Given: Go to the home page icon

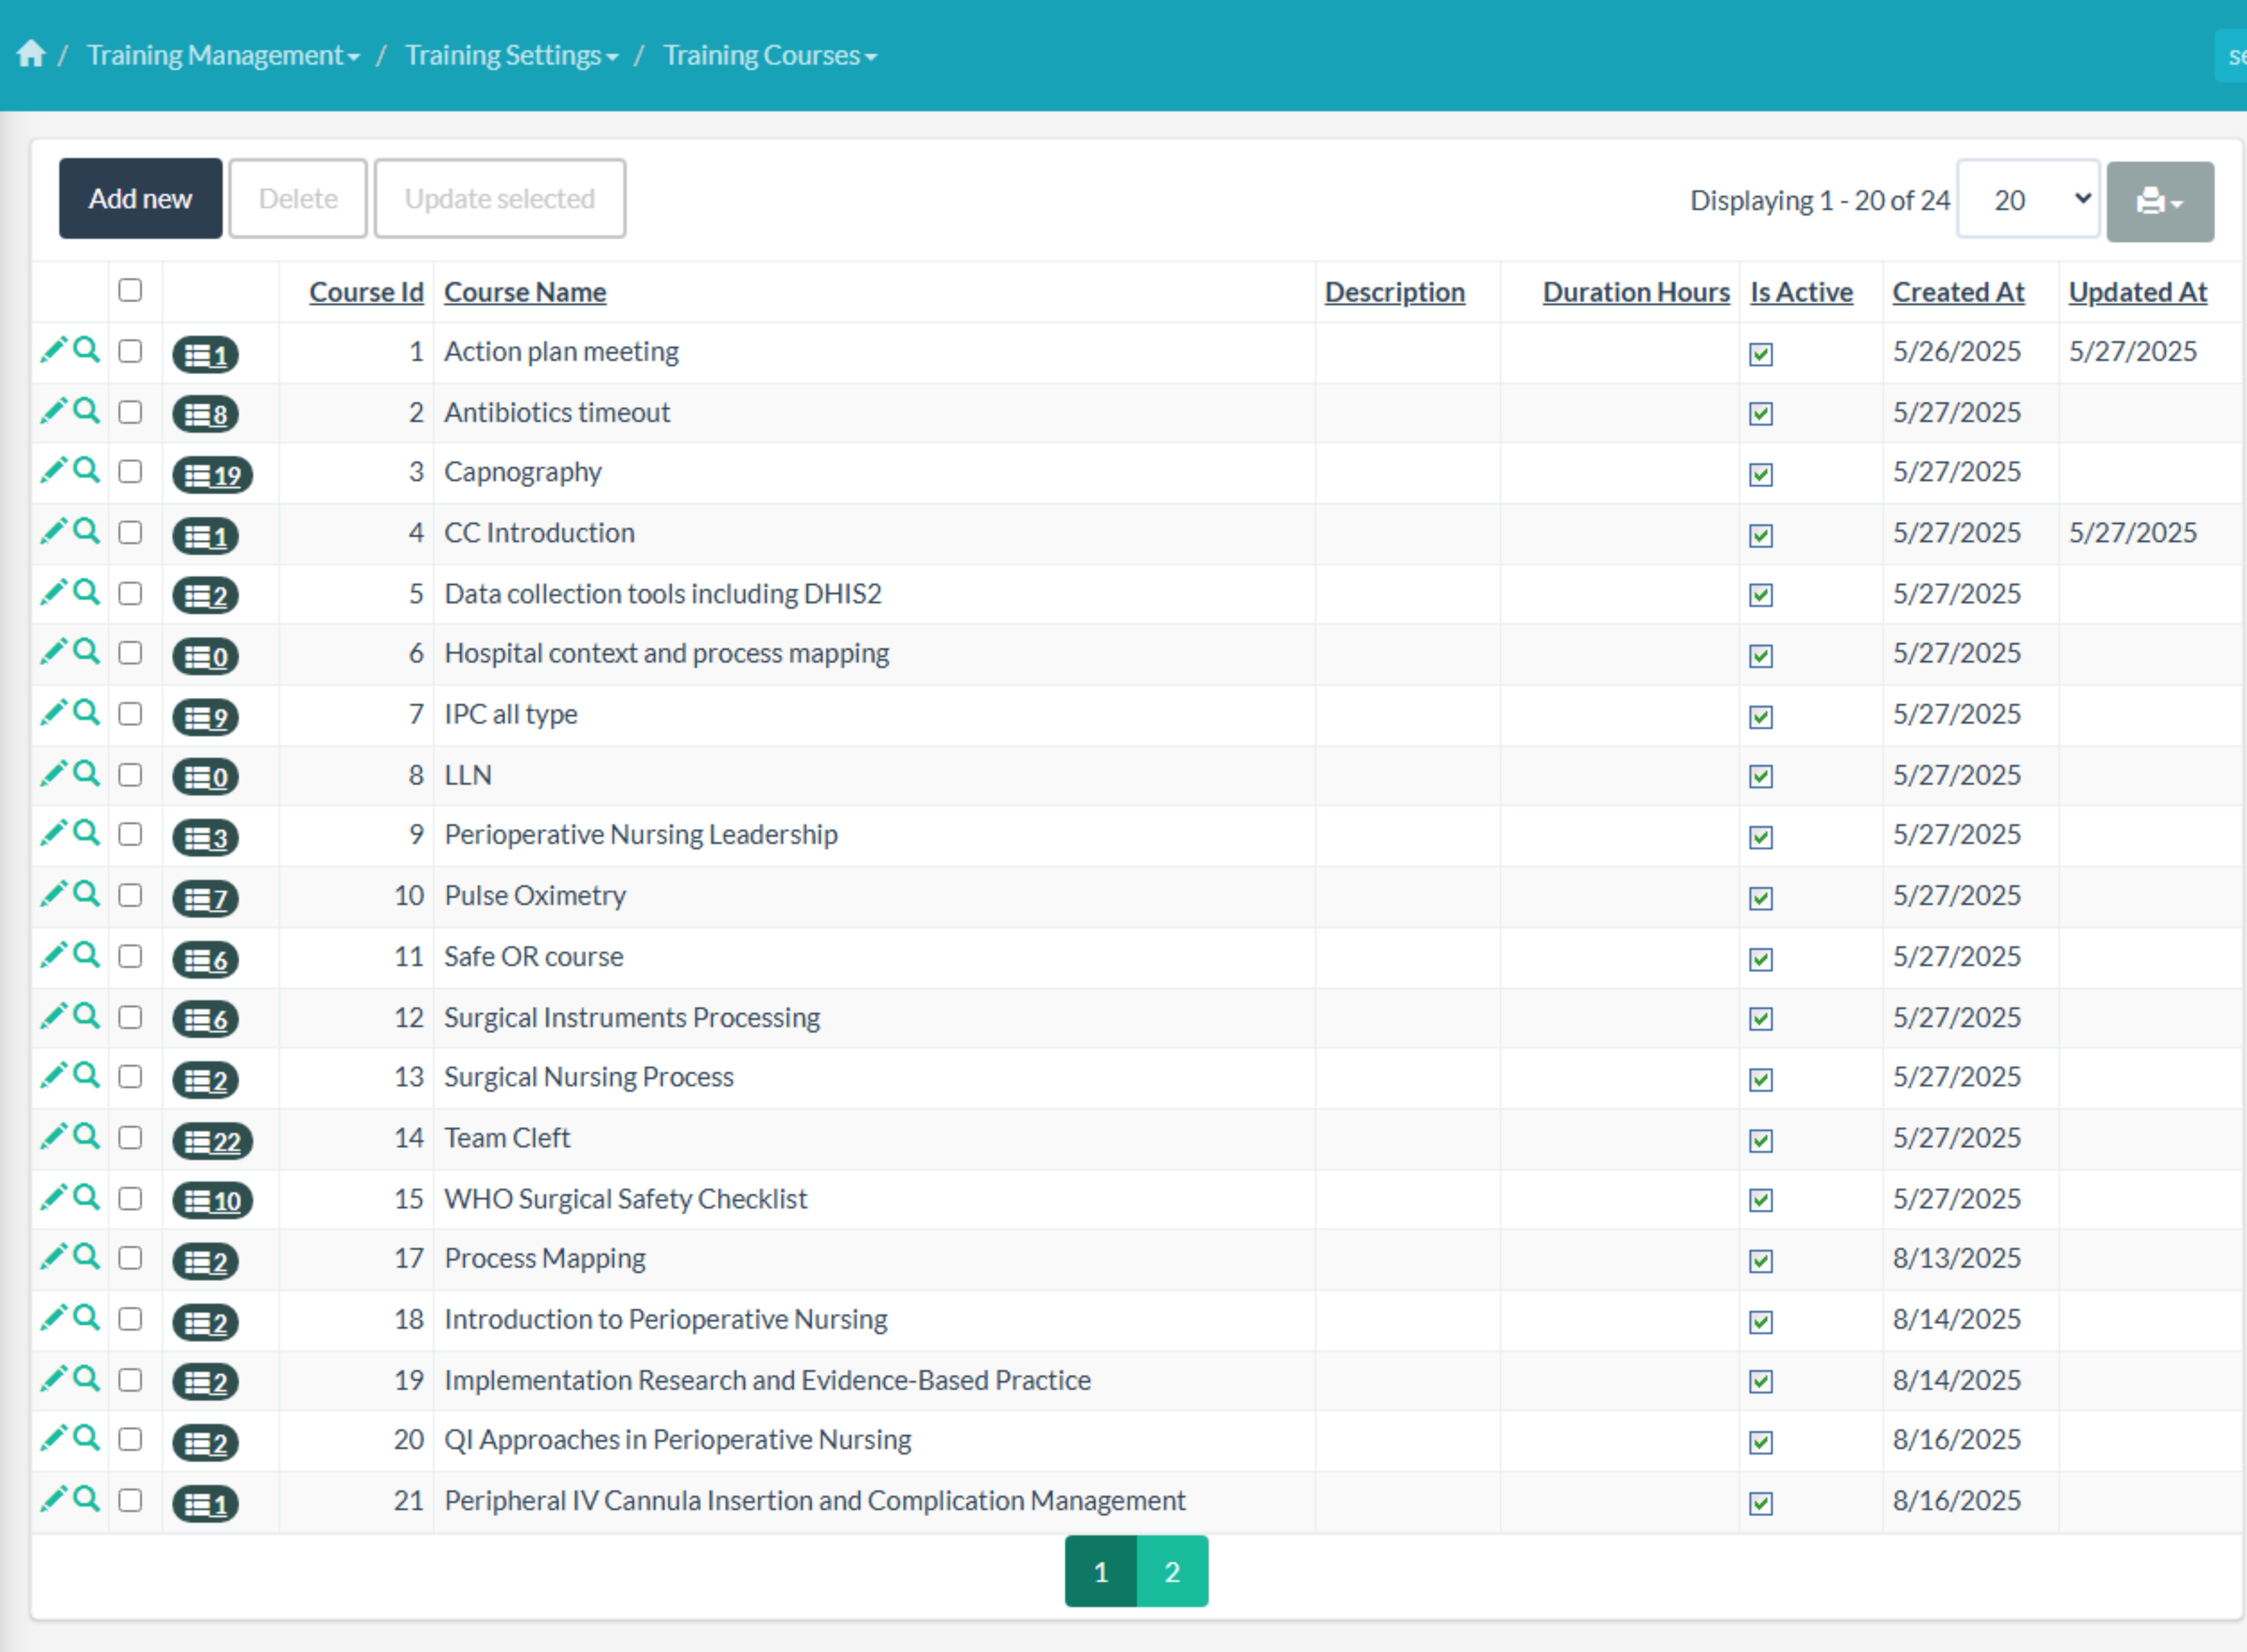Looking at the screenshot, I should (x=31, y=54).
